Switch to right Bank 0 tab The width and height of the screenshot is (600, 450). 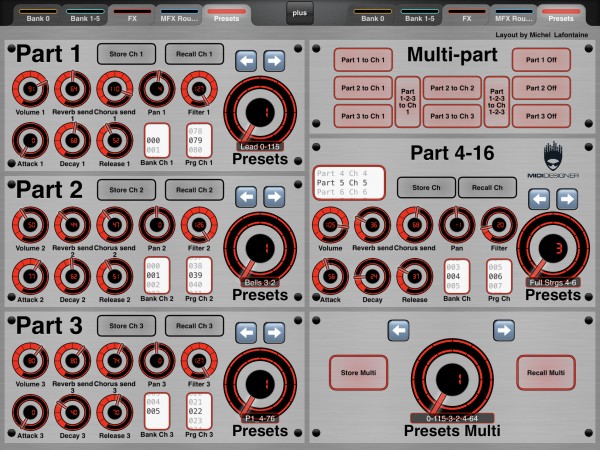[x=372, y=15]
